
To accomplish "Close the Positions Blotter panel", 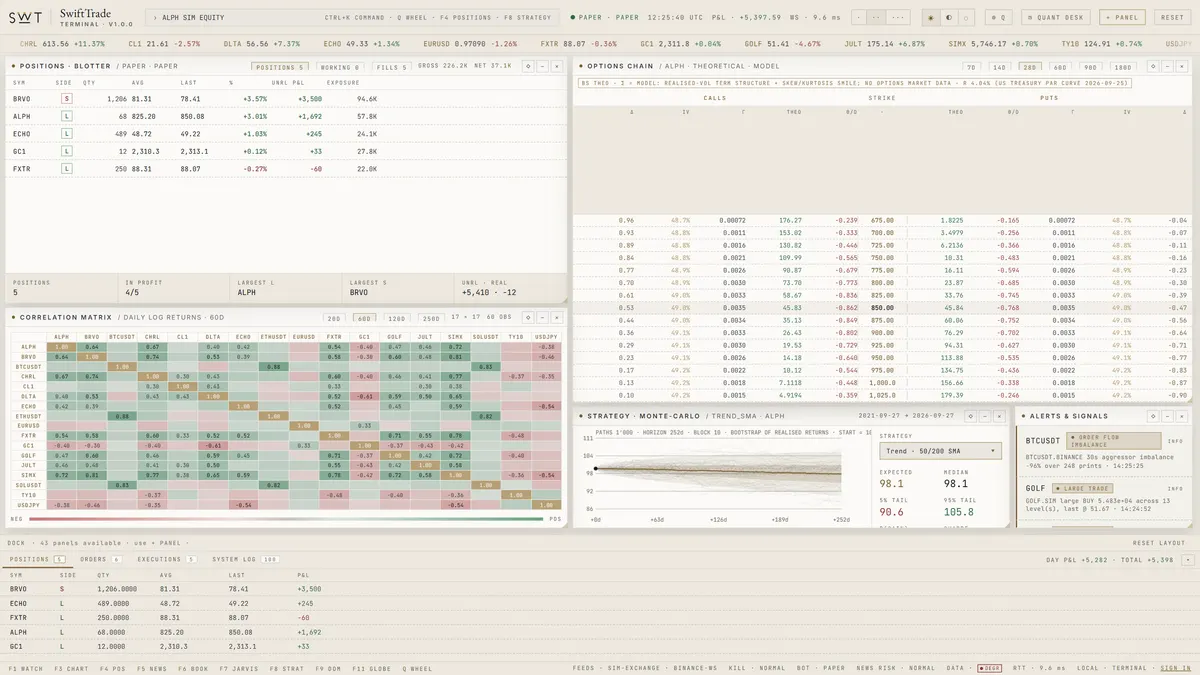I will tap(556, 66).
